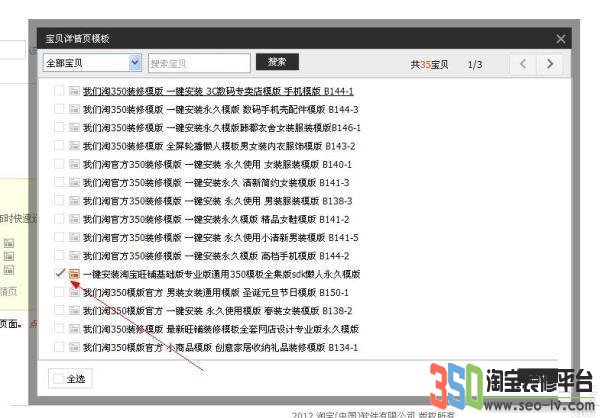This screenshot has width=600, height=418.
Task: Click the template icon beside the B140-1 item
Action: [x=74, y=164]
